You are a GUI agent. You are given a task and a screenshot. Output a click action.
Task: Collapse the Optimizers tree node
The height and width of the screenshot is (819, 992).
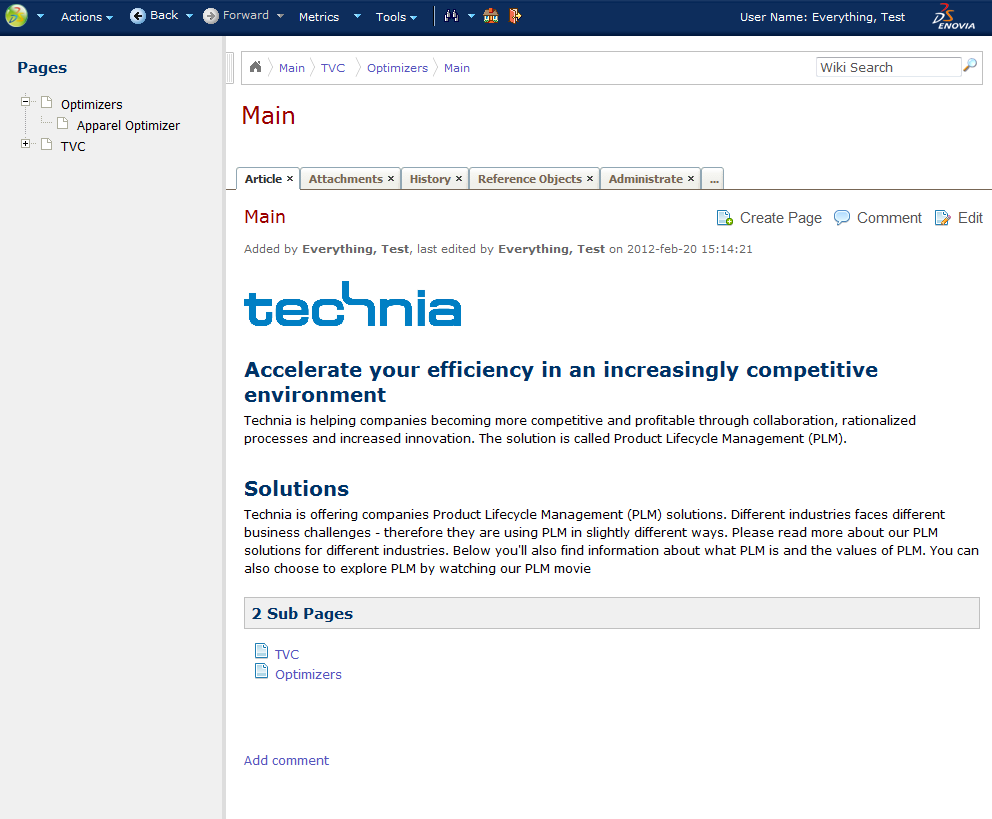(26, 102)
